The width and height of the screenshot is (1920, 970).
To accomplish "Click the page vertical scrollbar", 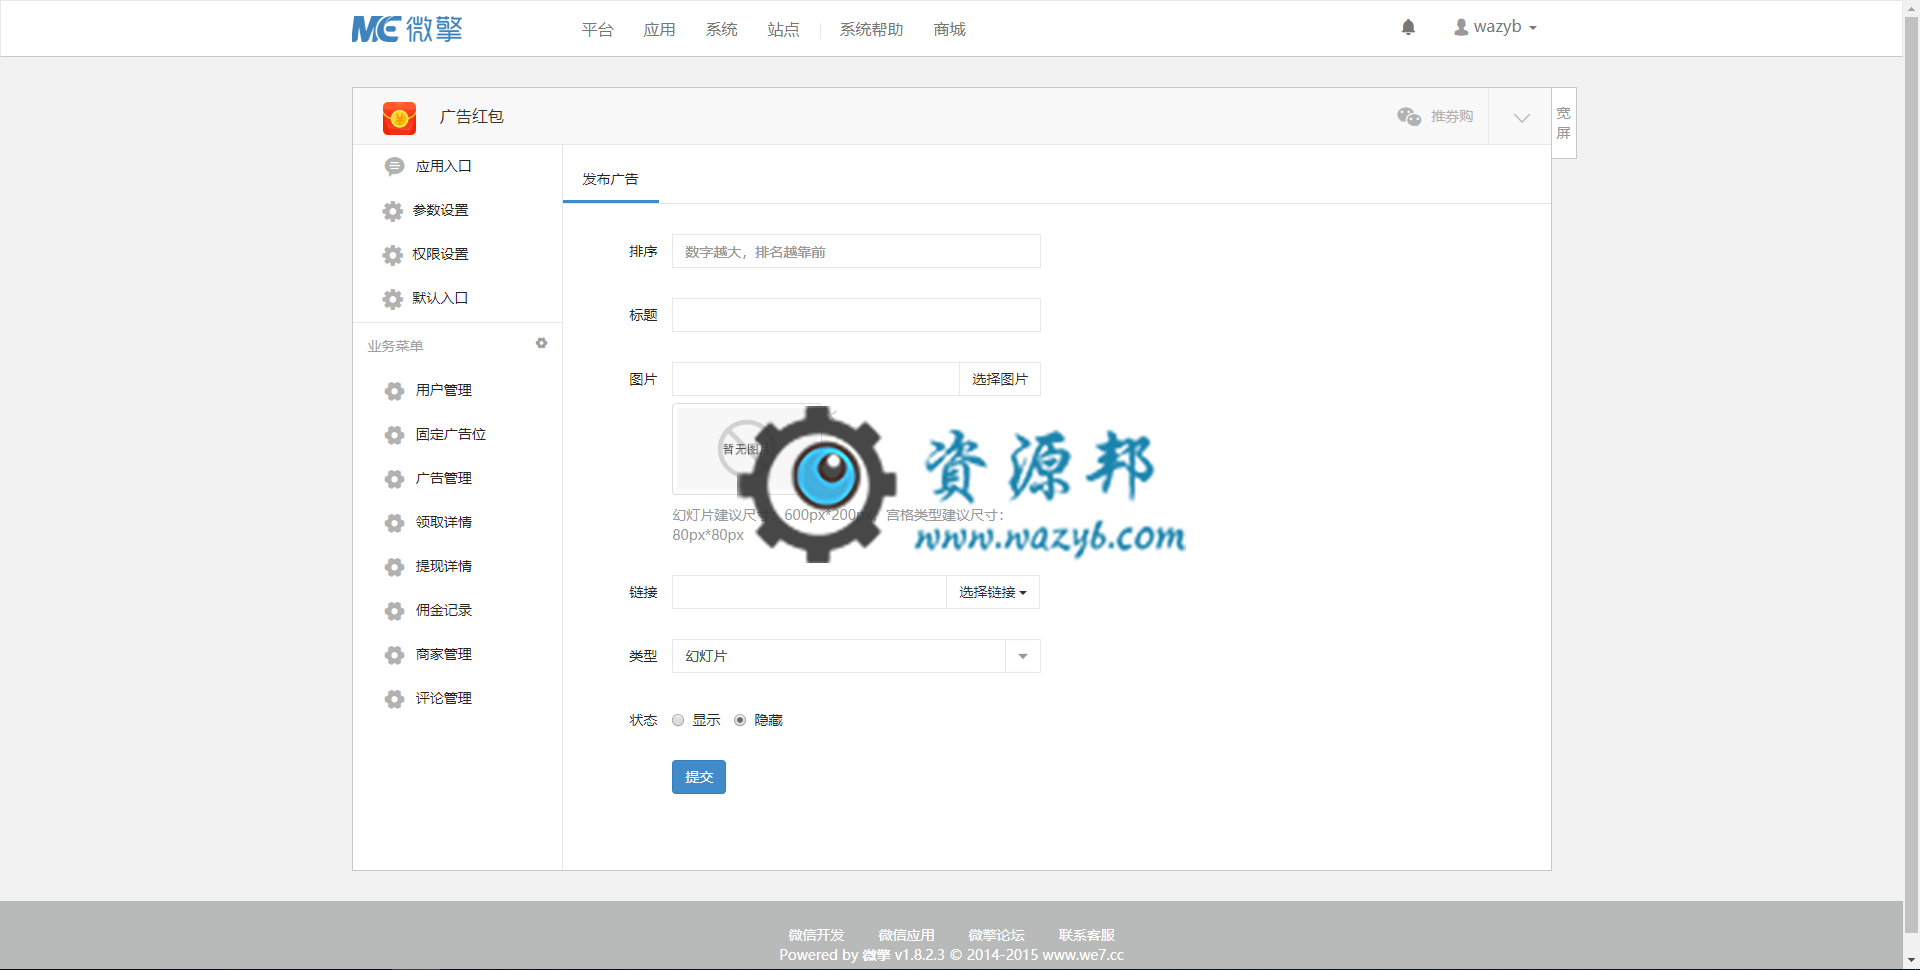I will coord(1911,476).
